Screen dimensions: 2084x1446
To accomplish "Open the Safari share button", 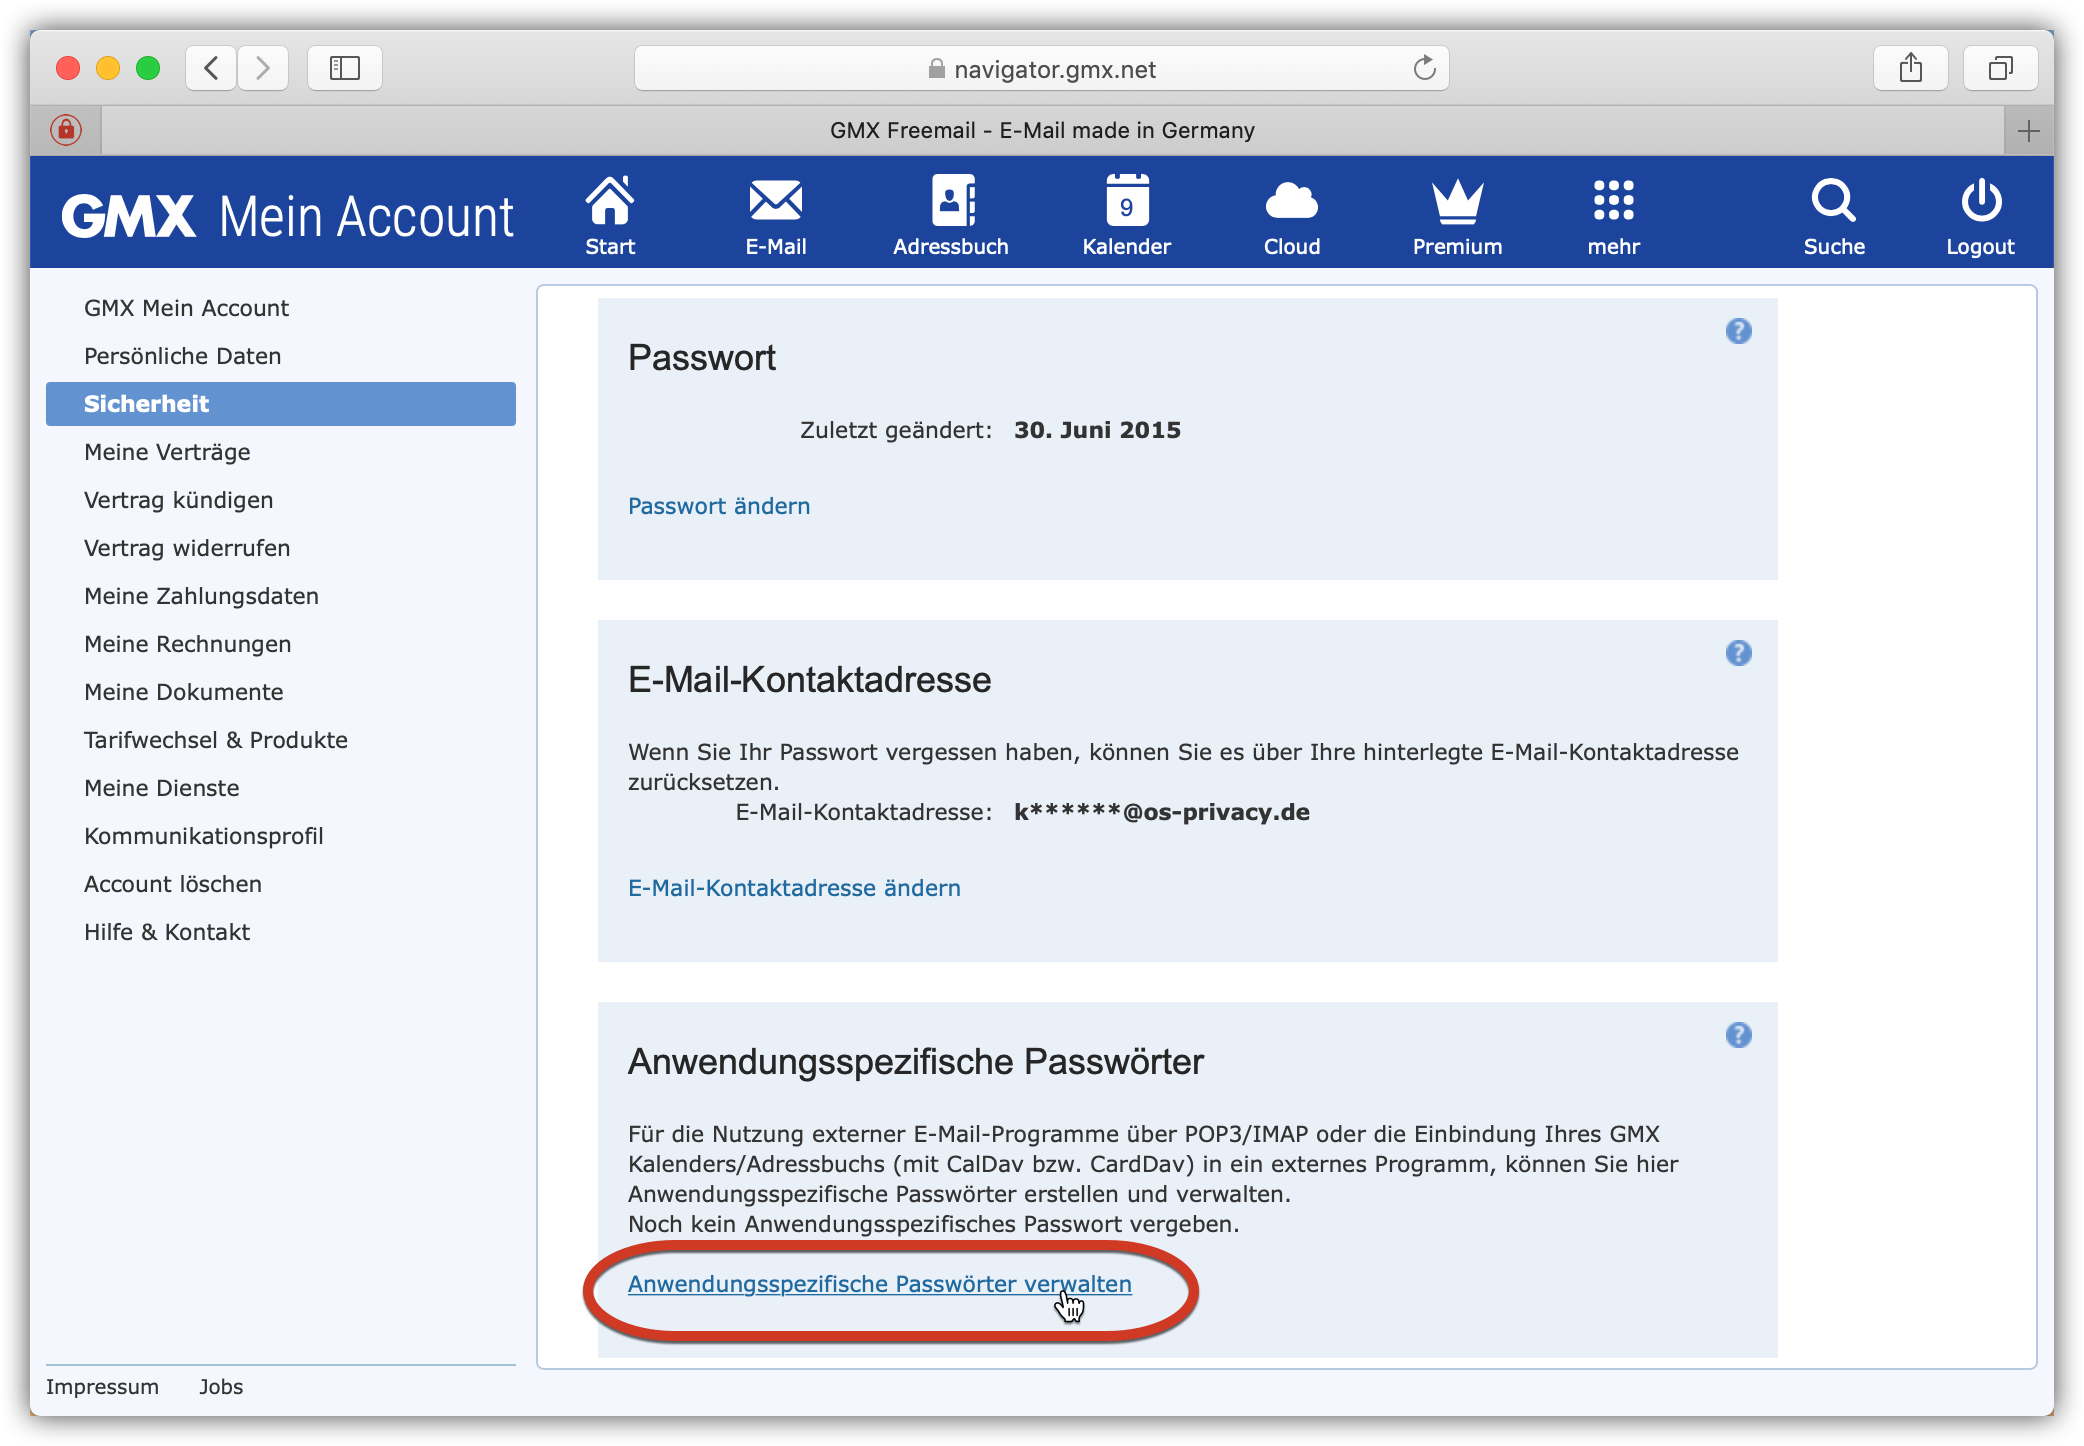I will (x=1910, y=68).
